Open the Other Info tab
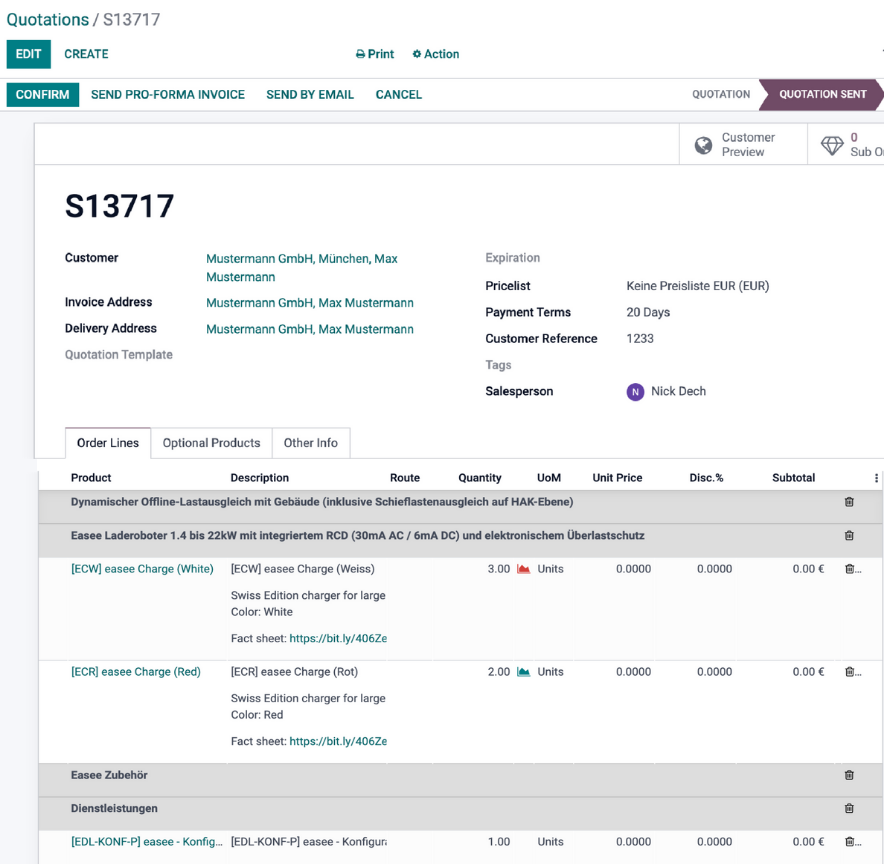This screenshot has height=864, width=884. pyautogui.click(x=310, y=443)
